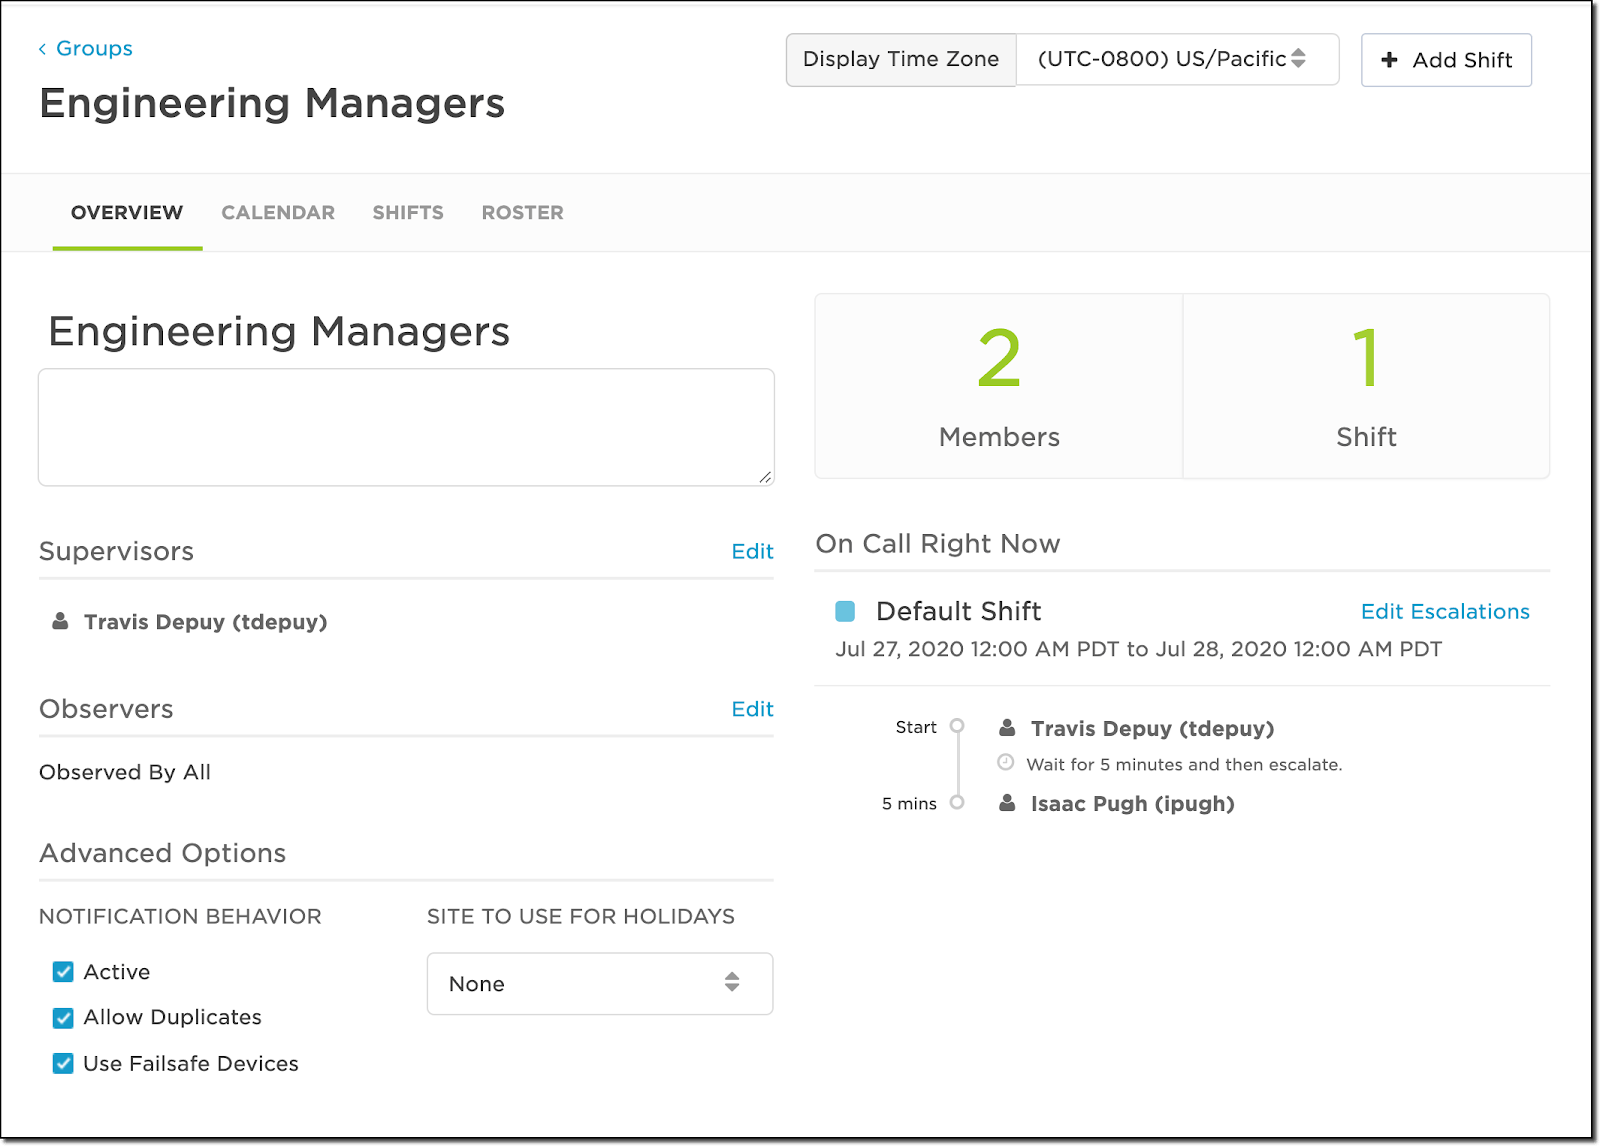Toggle the Allow Duplicates checkbox

tap(63, 1018)
